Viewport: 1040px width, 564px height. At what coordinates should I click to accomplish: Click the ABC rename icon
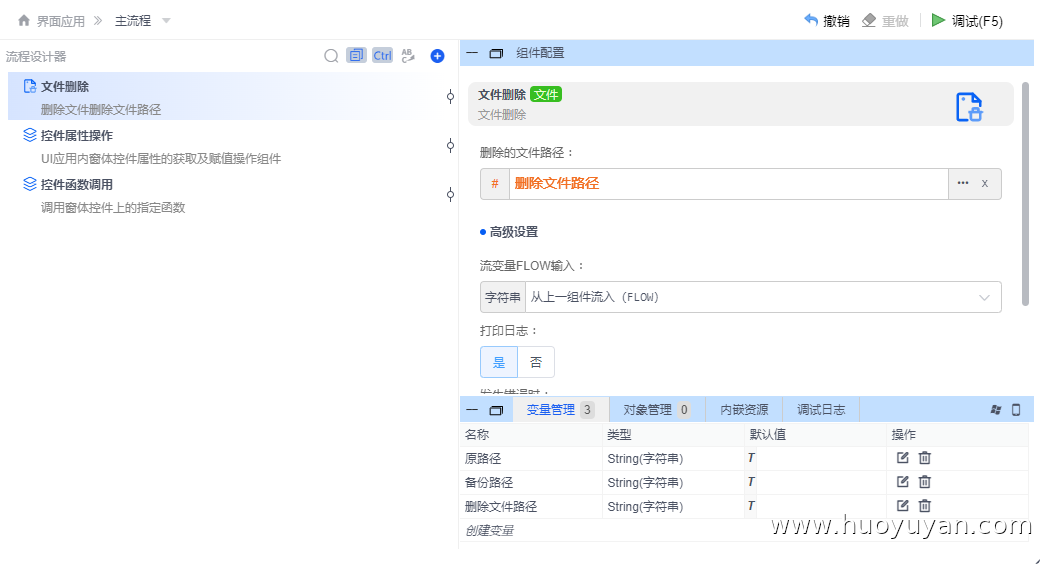click(x=408, y=56)
